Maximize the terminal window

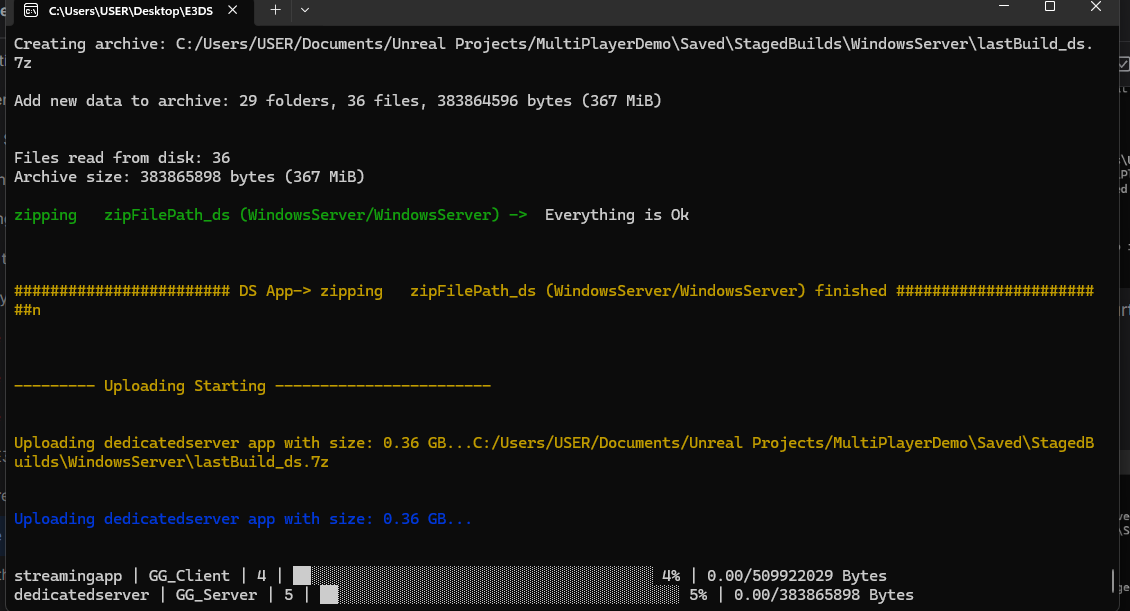[1050, 8]
